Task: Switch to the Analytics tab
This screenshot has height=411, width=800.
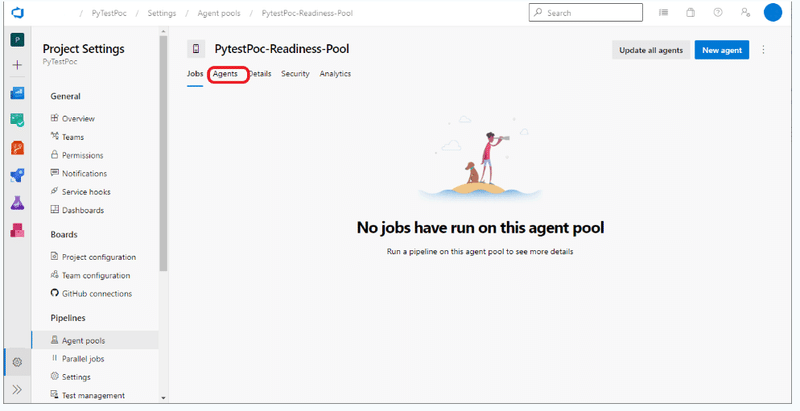Action: pyautogui.click(x=335, y=73)
